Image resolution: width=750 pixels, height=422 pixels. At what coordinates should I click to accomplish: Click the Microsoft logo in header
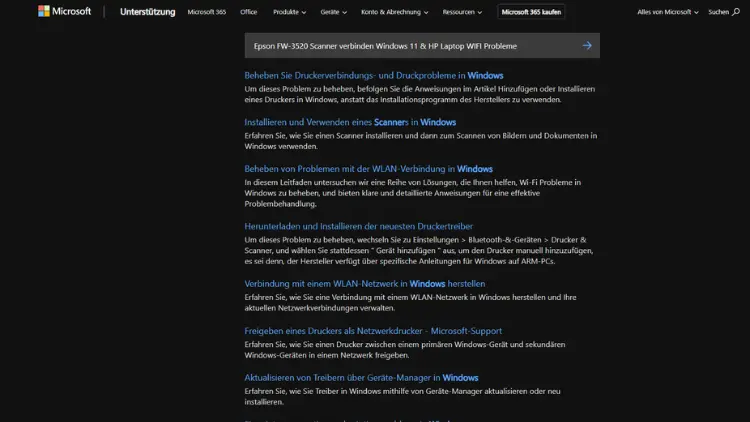click(x=64, y=12)
